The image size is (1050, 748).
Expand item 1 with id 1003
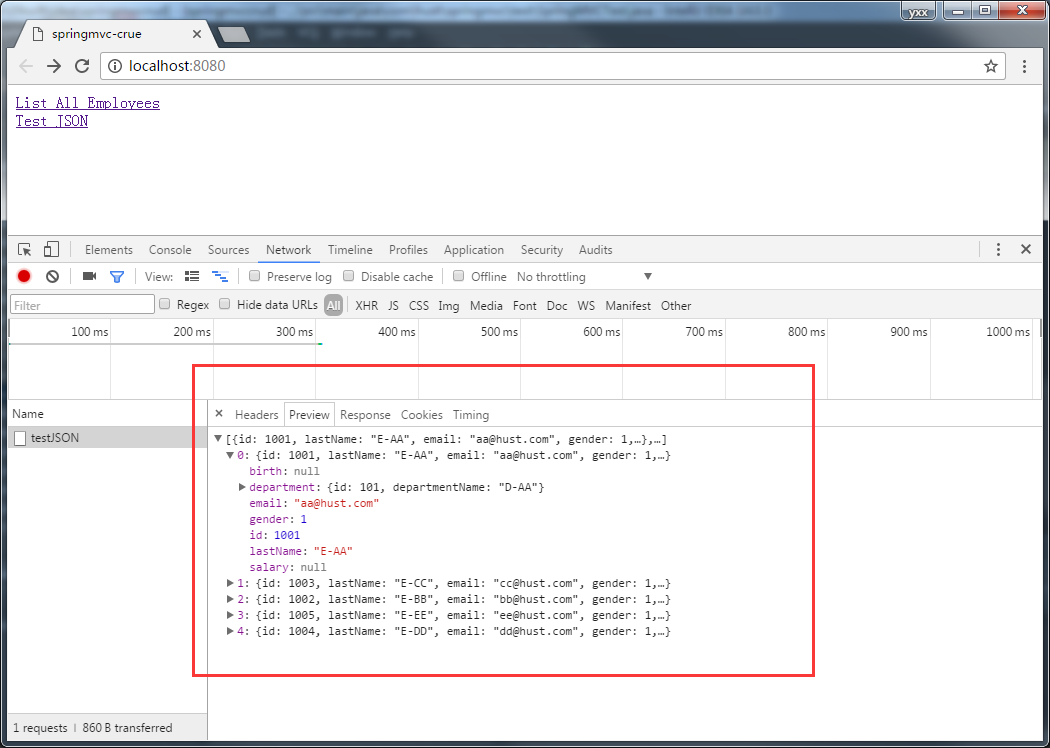pyautogui.click(x=230, y=583)
